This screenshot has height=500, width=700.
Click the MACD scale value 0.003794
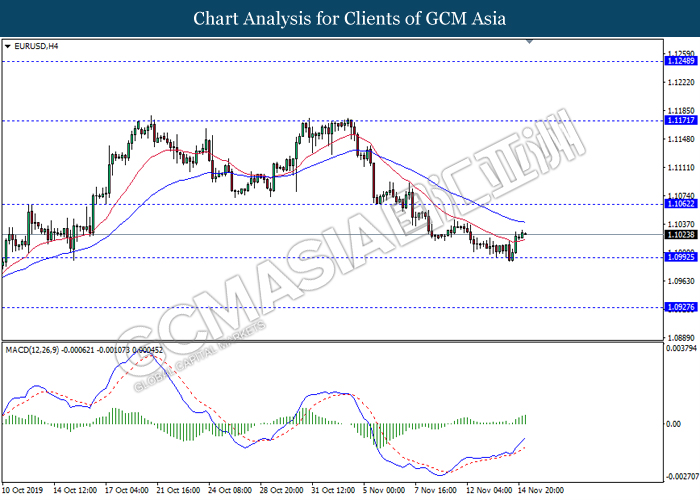point(682,348)
